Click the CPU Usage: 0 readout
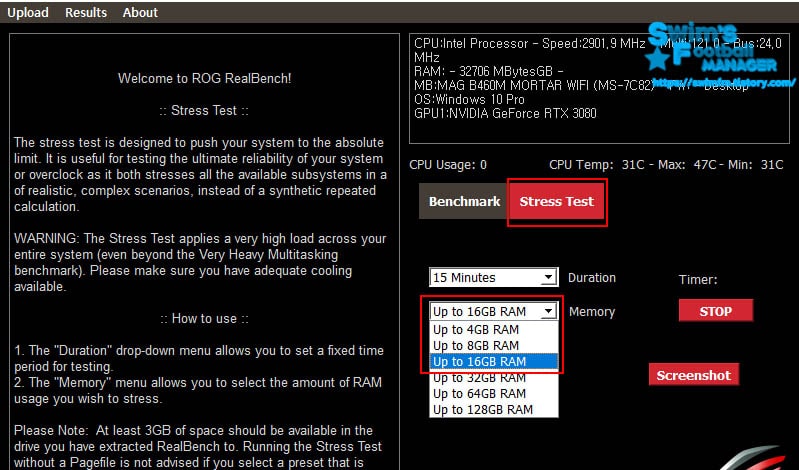The height and width of the screenshot is (470, 799). pyautogui.click(x=448, y=165)
